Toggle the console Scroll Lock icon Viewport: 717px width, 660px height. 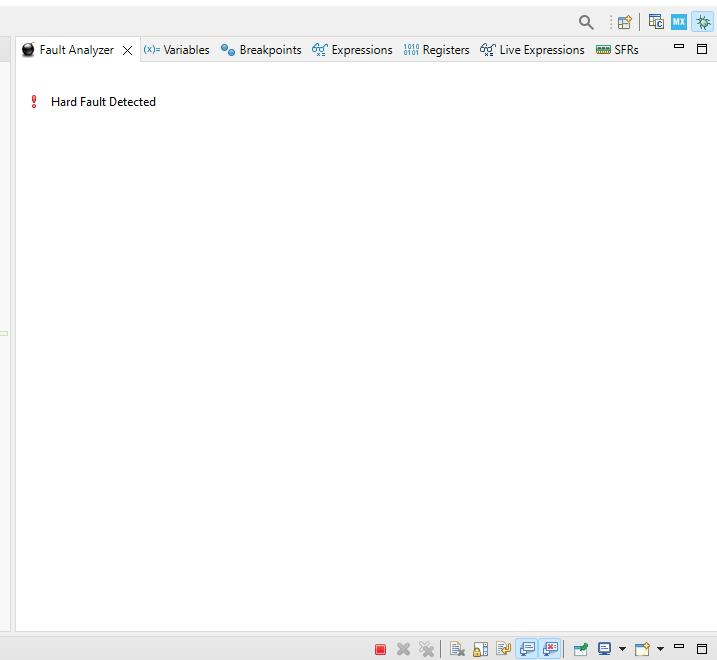(x=480, y=649)
